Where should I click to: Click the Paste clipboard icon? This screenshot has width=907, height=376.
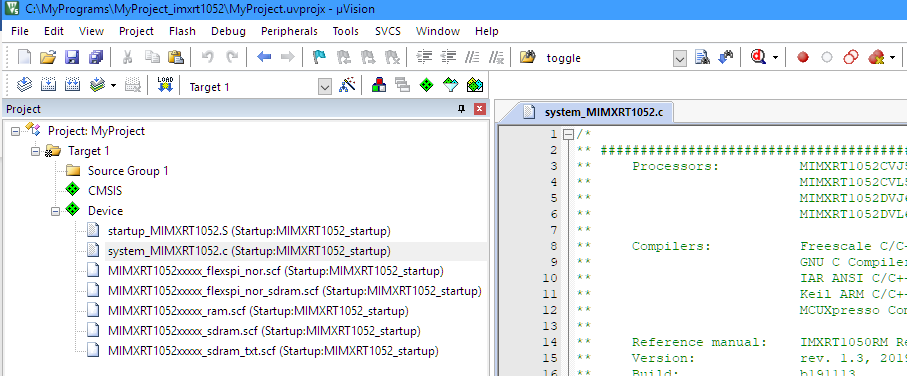point(175,57)
